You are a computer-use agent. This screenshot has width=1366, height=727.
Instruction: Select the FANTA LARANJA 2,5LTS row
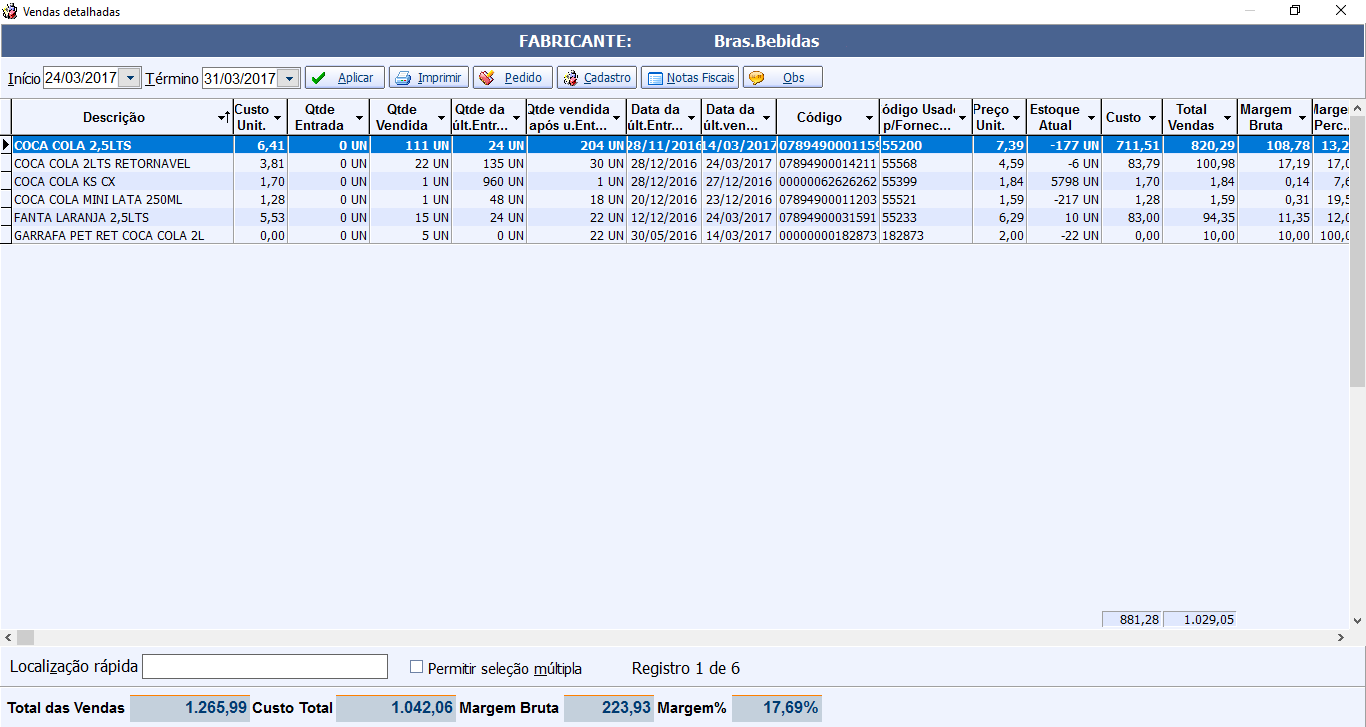click(682, 217)
